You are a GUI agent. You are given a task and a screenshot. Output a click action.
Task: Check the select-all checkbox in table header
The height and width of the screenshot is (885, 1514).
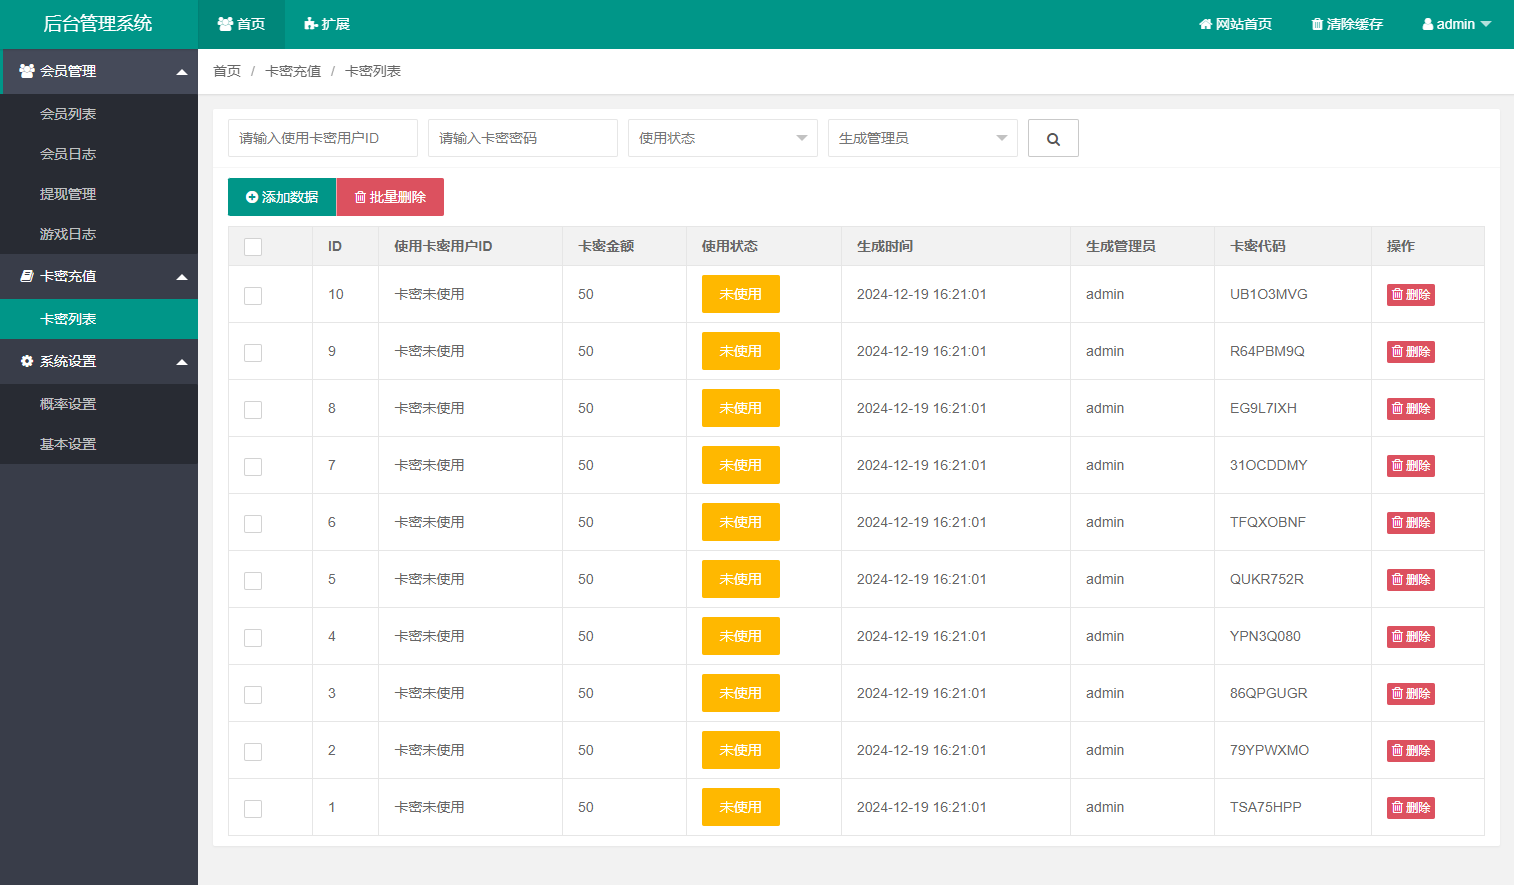tap(252, 246)
